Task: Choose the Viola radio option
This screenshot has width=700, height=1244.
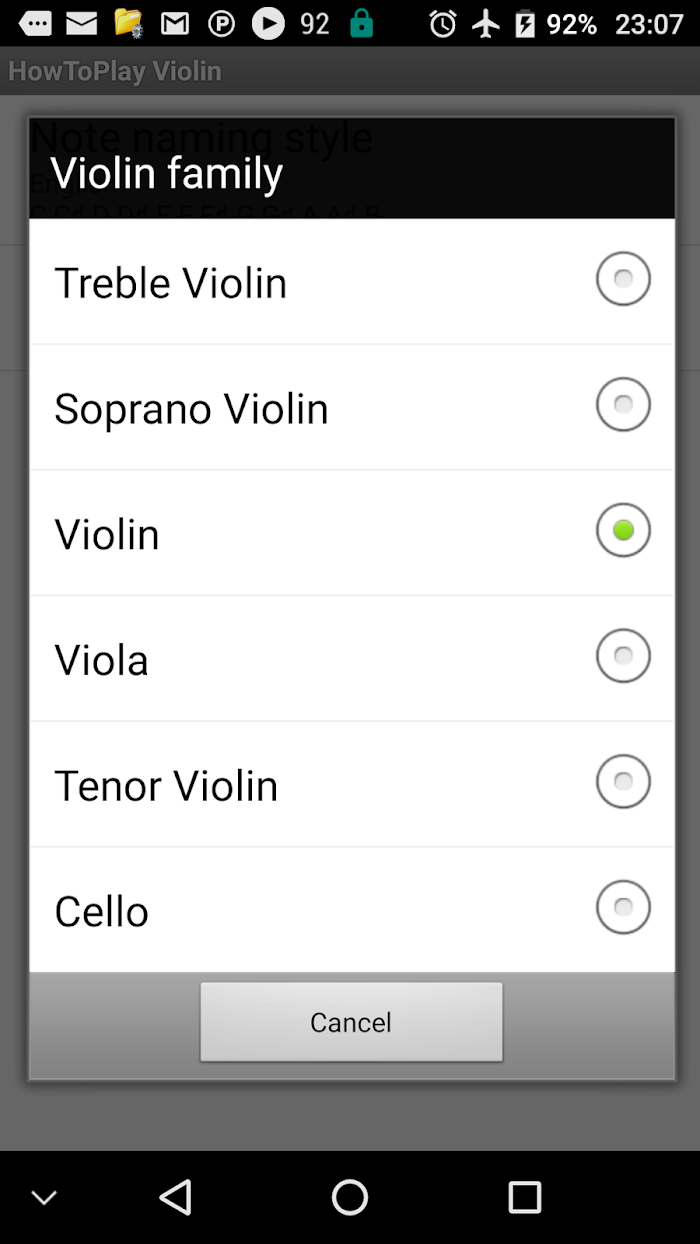Action: [623, 656]
